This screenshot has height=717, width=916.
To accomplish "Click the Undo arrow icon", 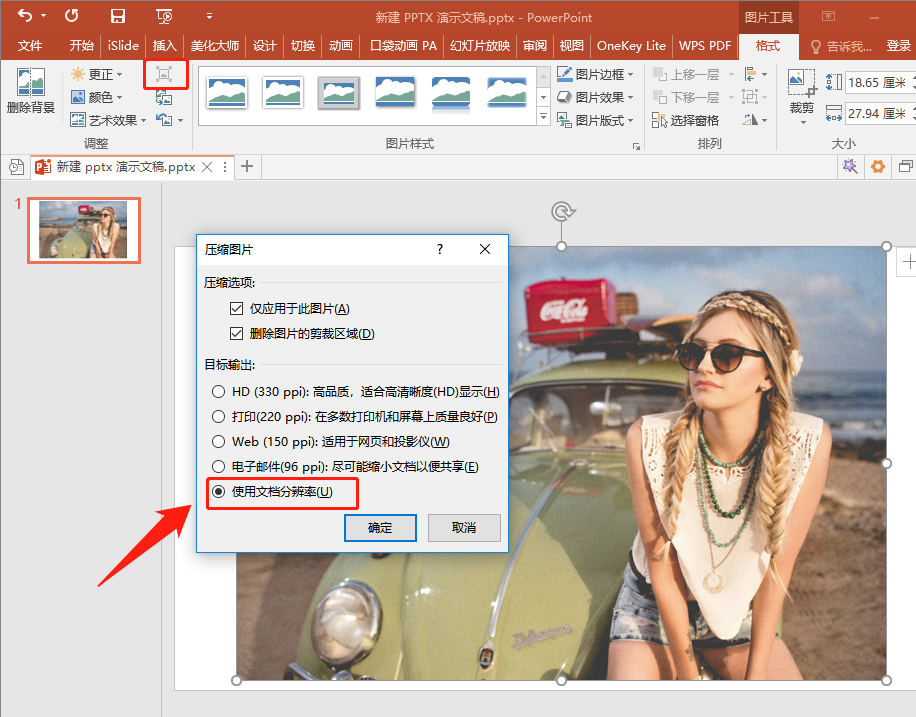I will click(x=25, y=17).
